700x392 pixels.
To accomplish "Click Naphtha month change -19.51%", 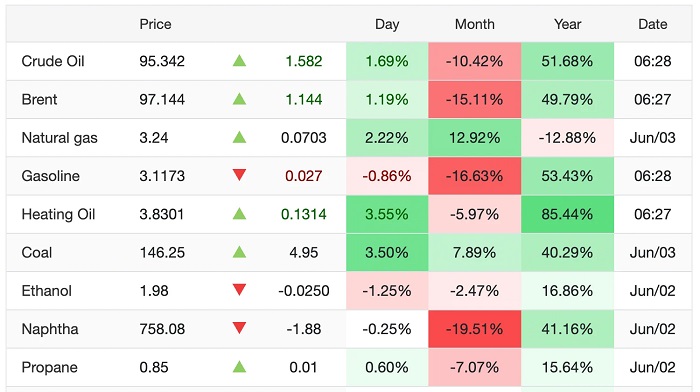I will [x=475, y=329].
